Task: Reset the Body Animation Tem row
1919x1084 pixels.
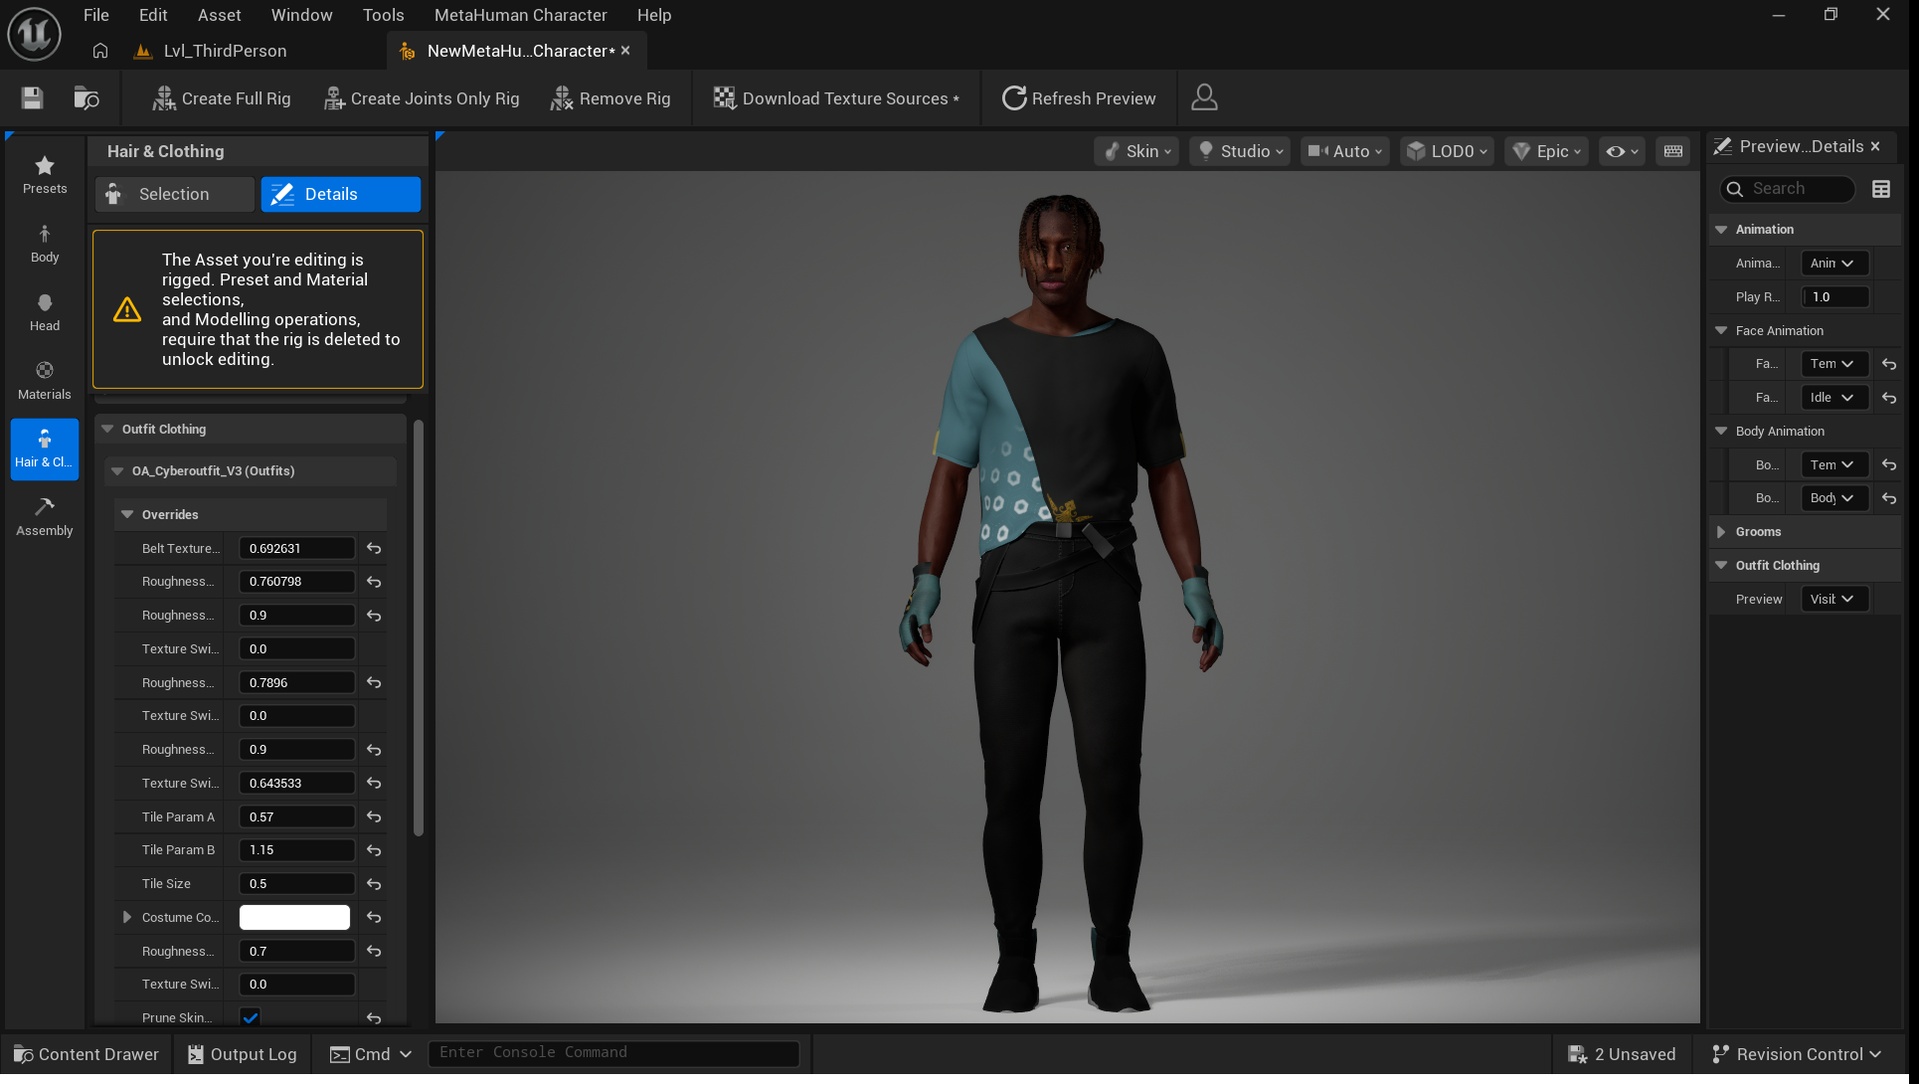Action: tap(1889, 465)
